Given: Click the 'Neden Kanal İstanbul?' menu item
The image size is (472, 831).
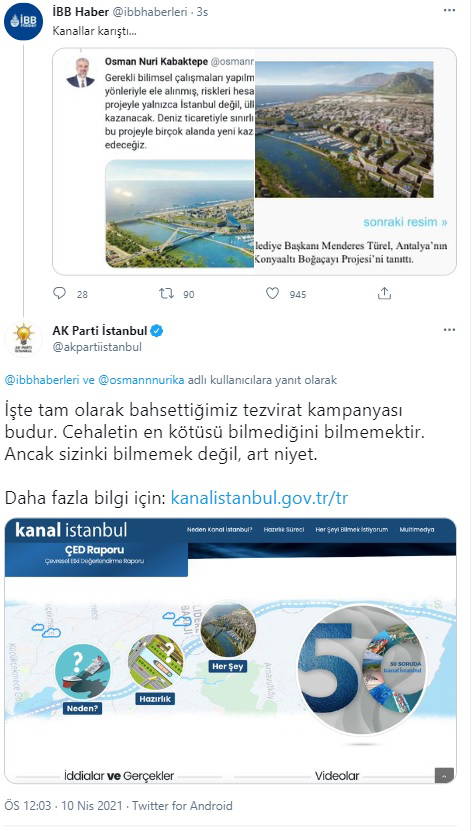Looking at the screenshot, I should coord(219,529).
